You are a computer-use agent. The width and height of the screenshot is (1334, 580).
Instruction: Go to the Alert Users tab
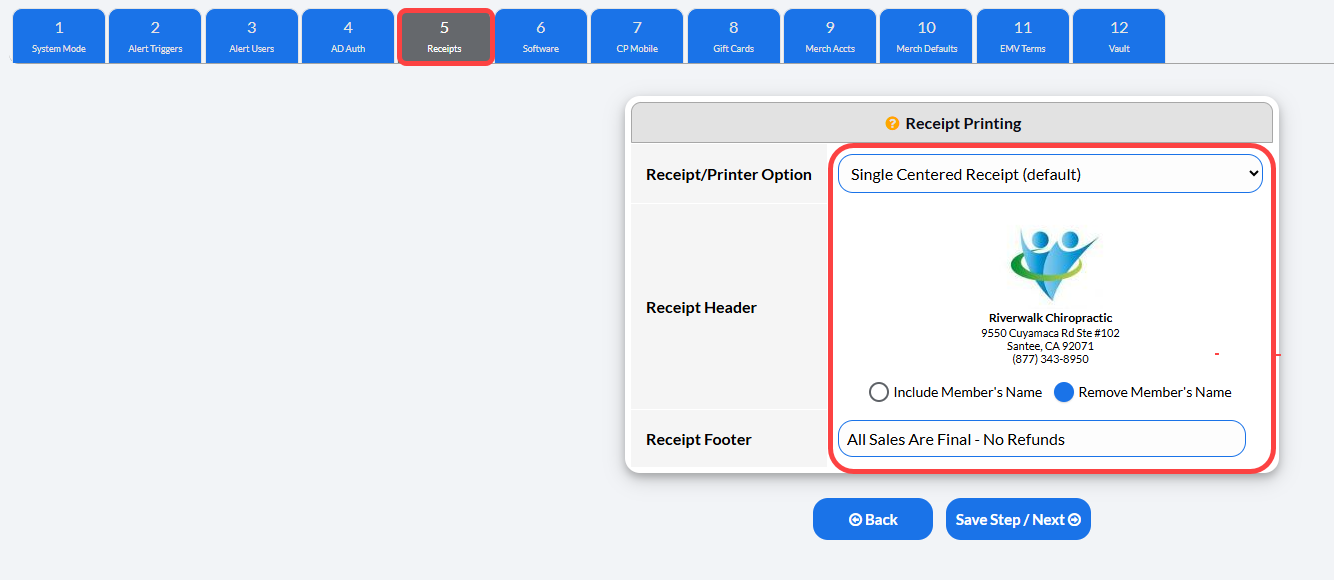[251, 36]
